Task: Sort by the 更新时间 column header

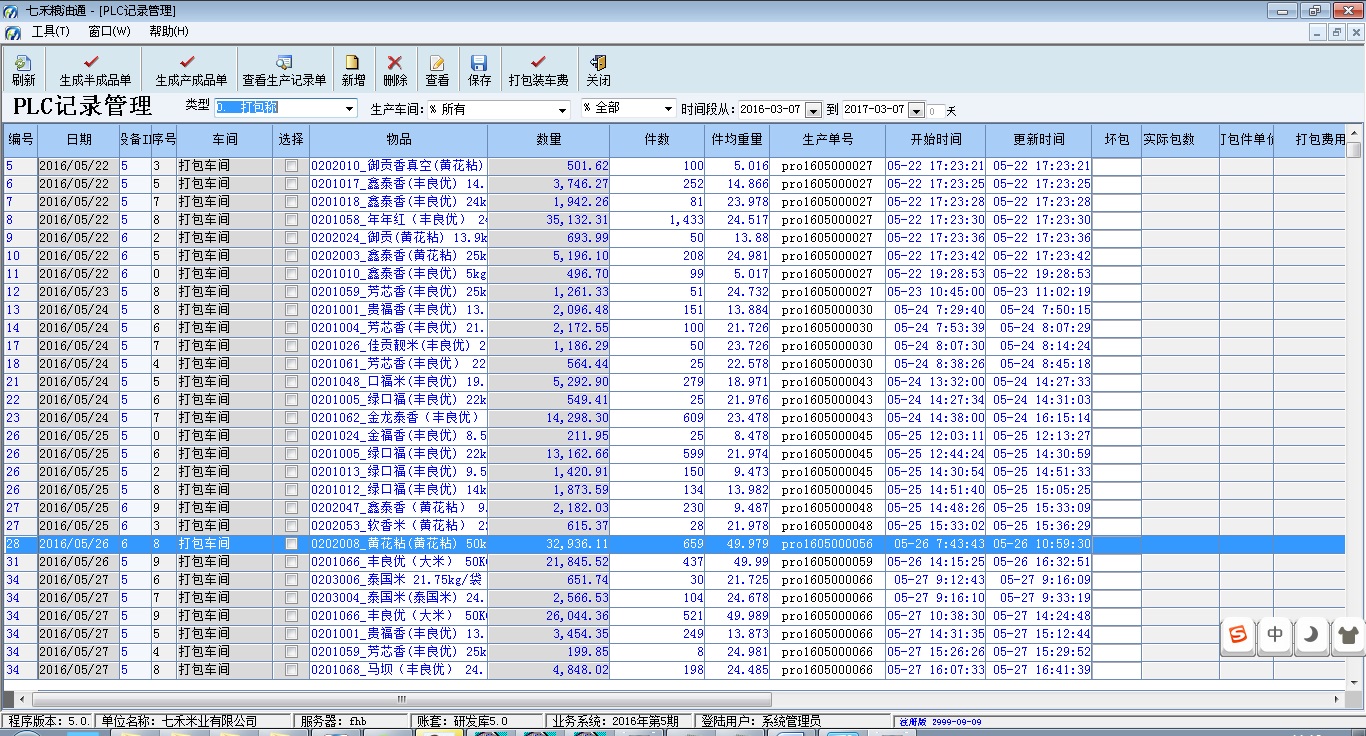Action: 1039,140
